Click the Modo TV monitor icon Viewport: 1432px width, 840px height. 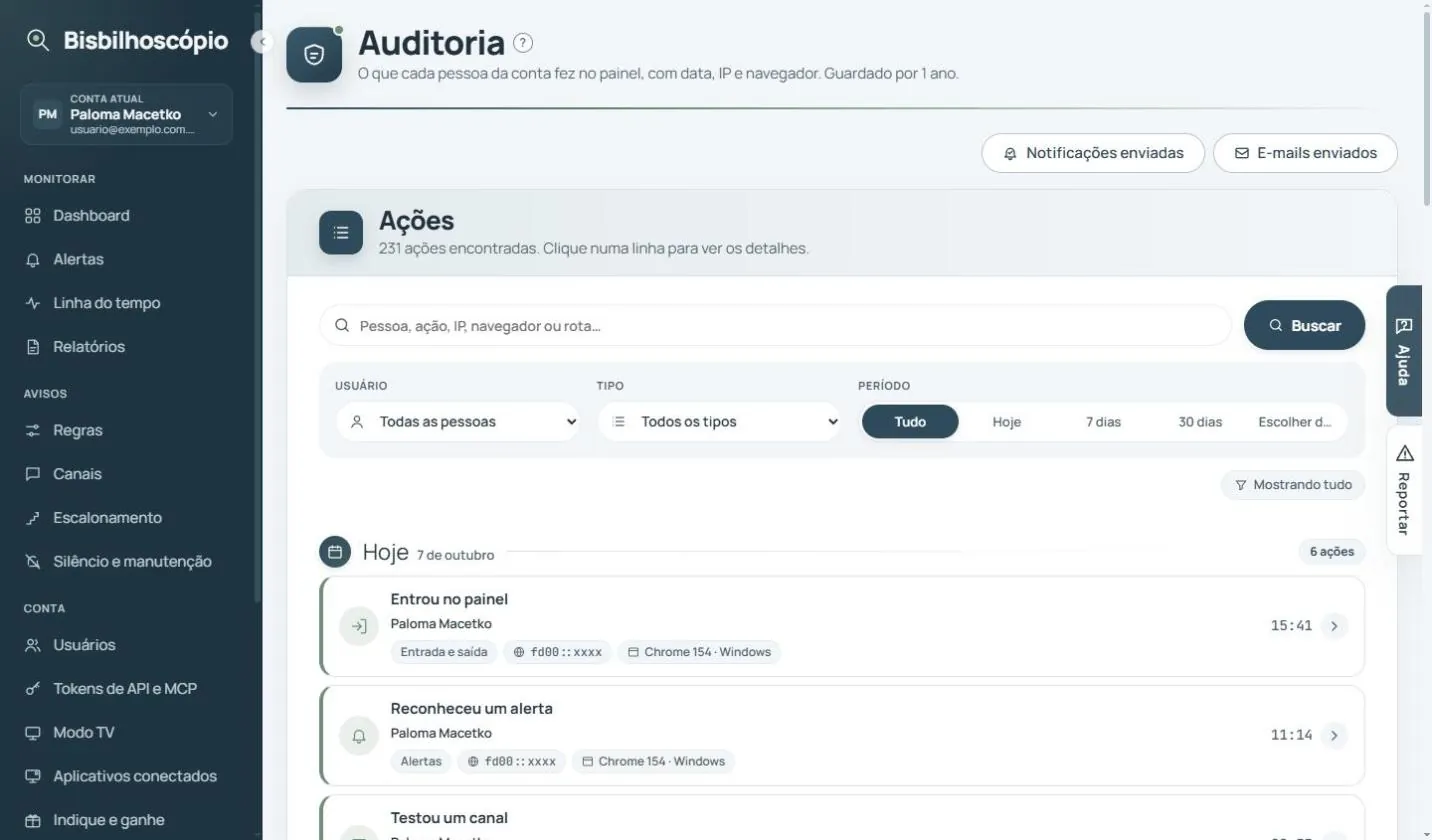coord(33,732)
